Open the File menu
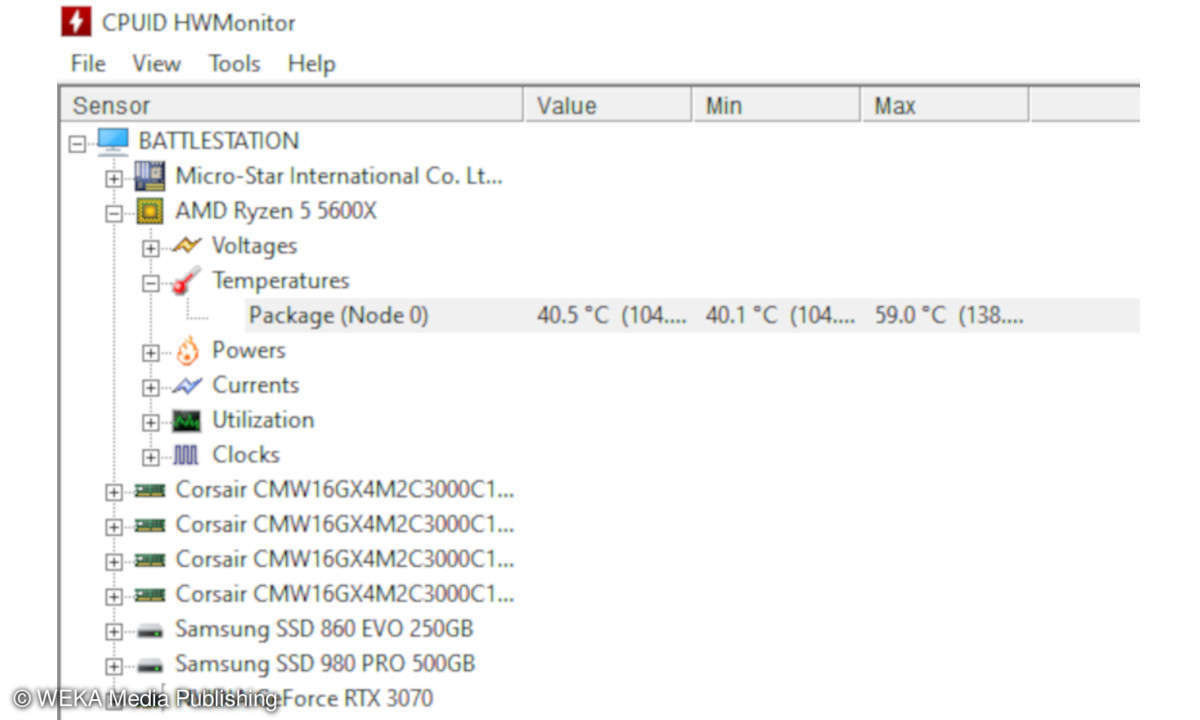Viewport: 1200px width, 720px height. coord(88,64)
